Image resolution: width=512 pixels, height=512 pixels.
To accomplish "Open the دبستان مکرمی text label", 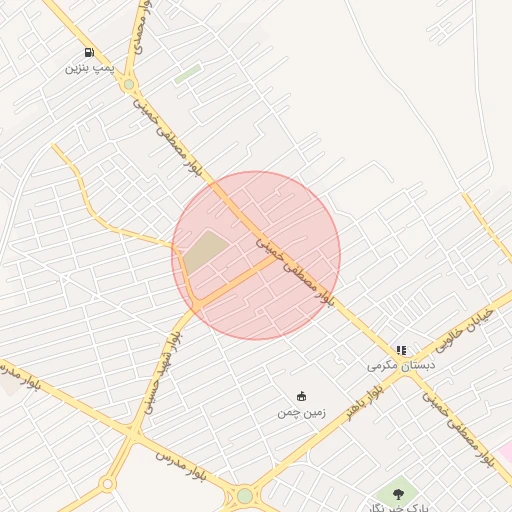I will point(401,365).
